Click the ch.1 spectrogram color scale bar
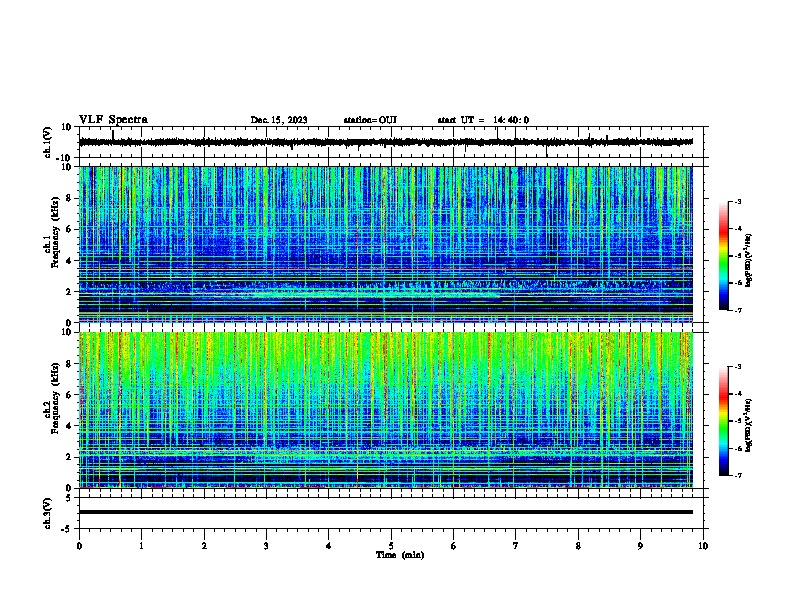The height and width of the screenshot is (612, 792). point(724,256)
